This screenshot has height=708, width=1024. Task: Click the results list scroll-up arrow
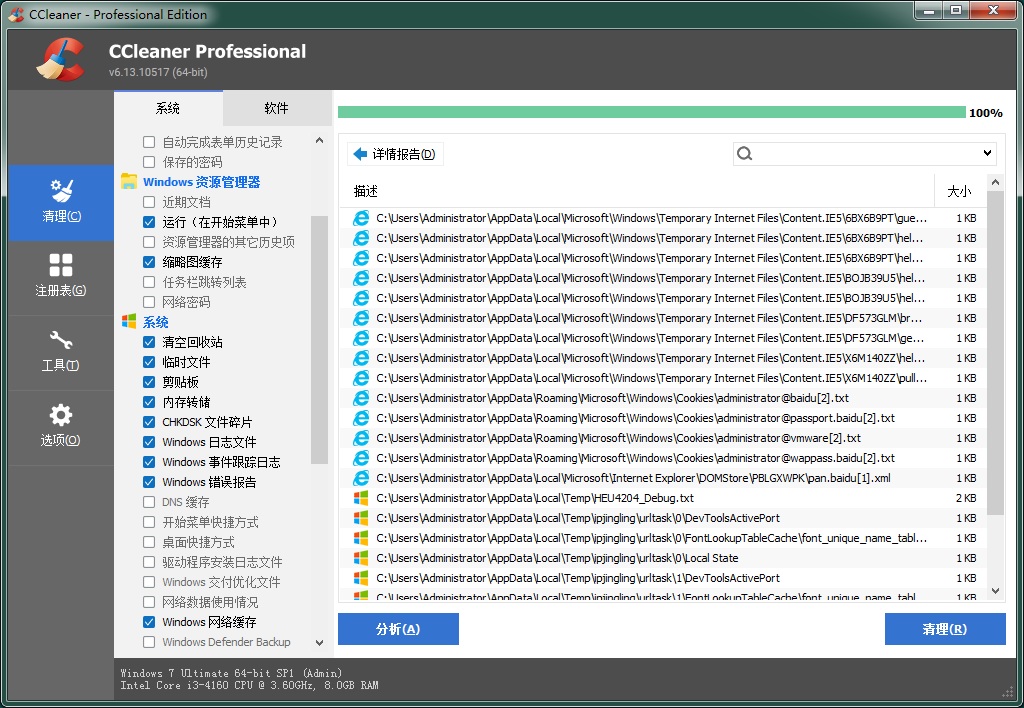click(995, 183)
